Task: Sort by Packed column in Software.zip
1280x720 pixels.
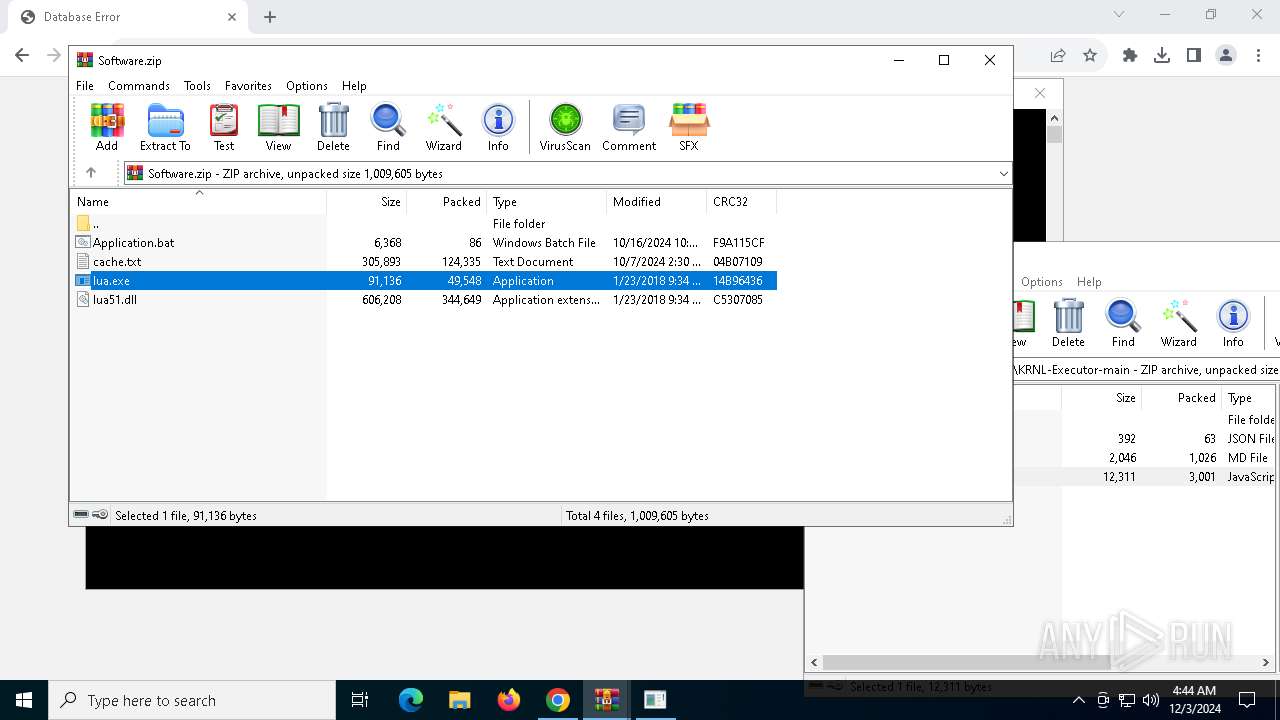Action: click(446, 202)
